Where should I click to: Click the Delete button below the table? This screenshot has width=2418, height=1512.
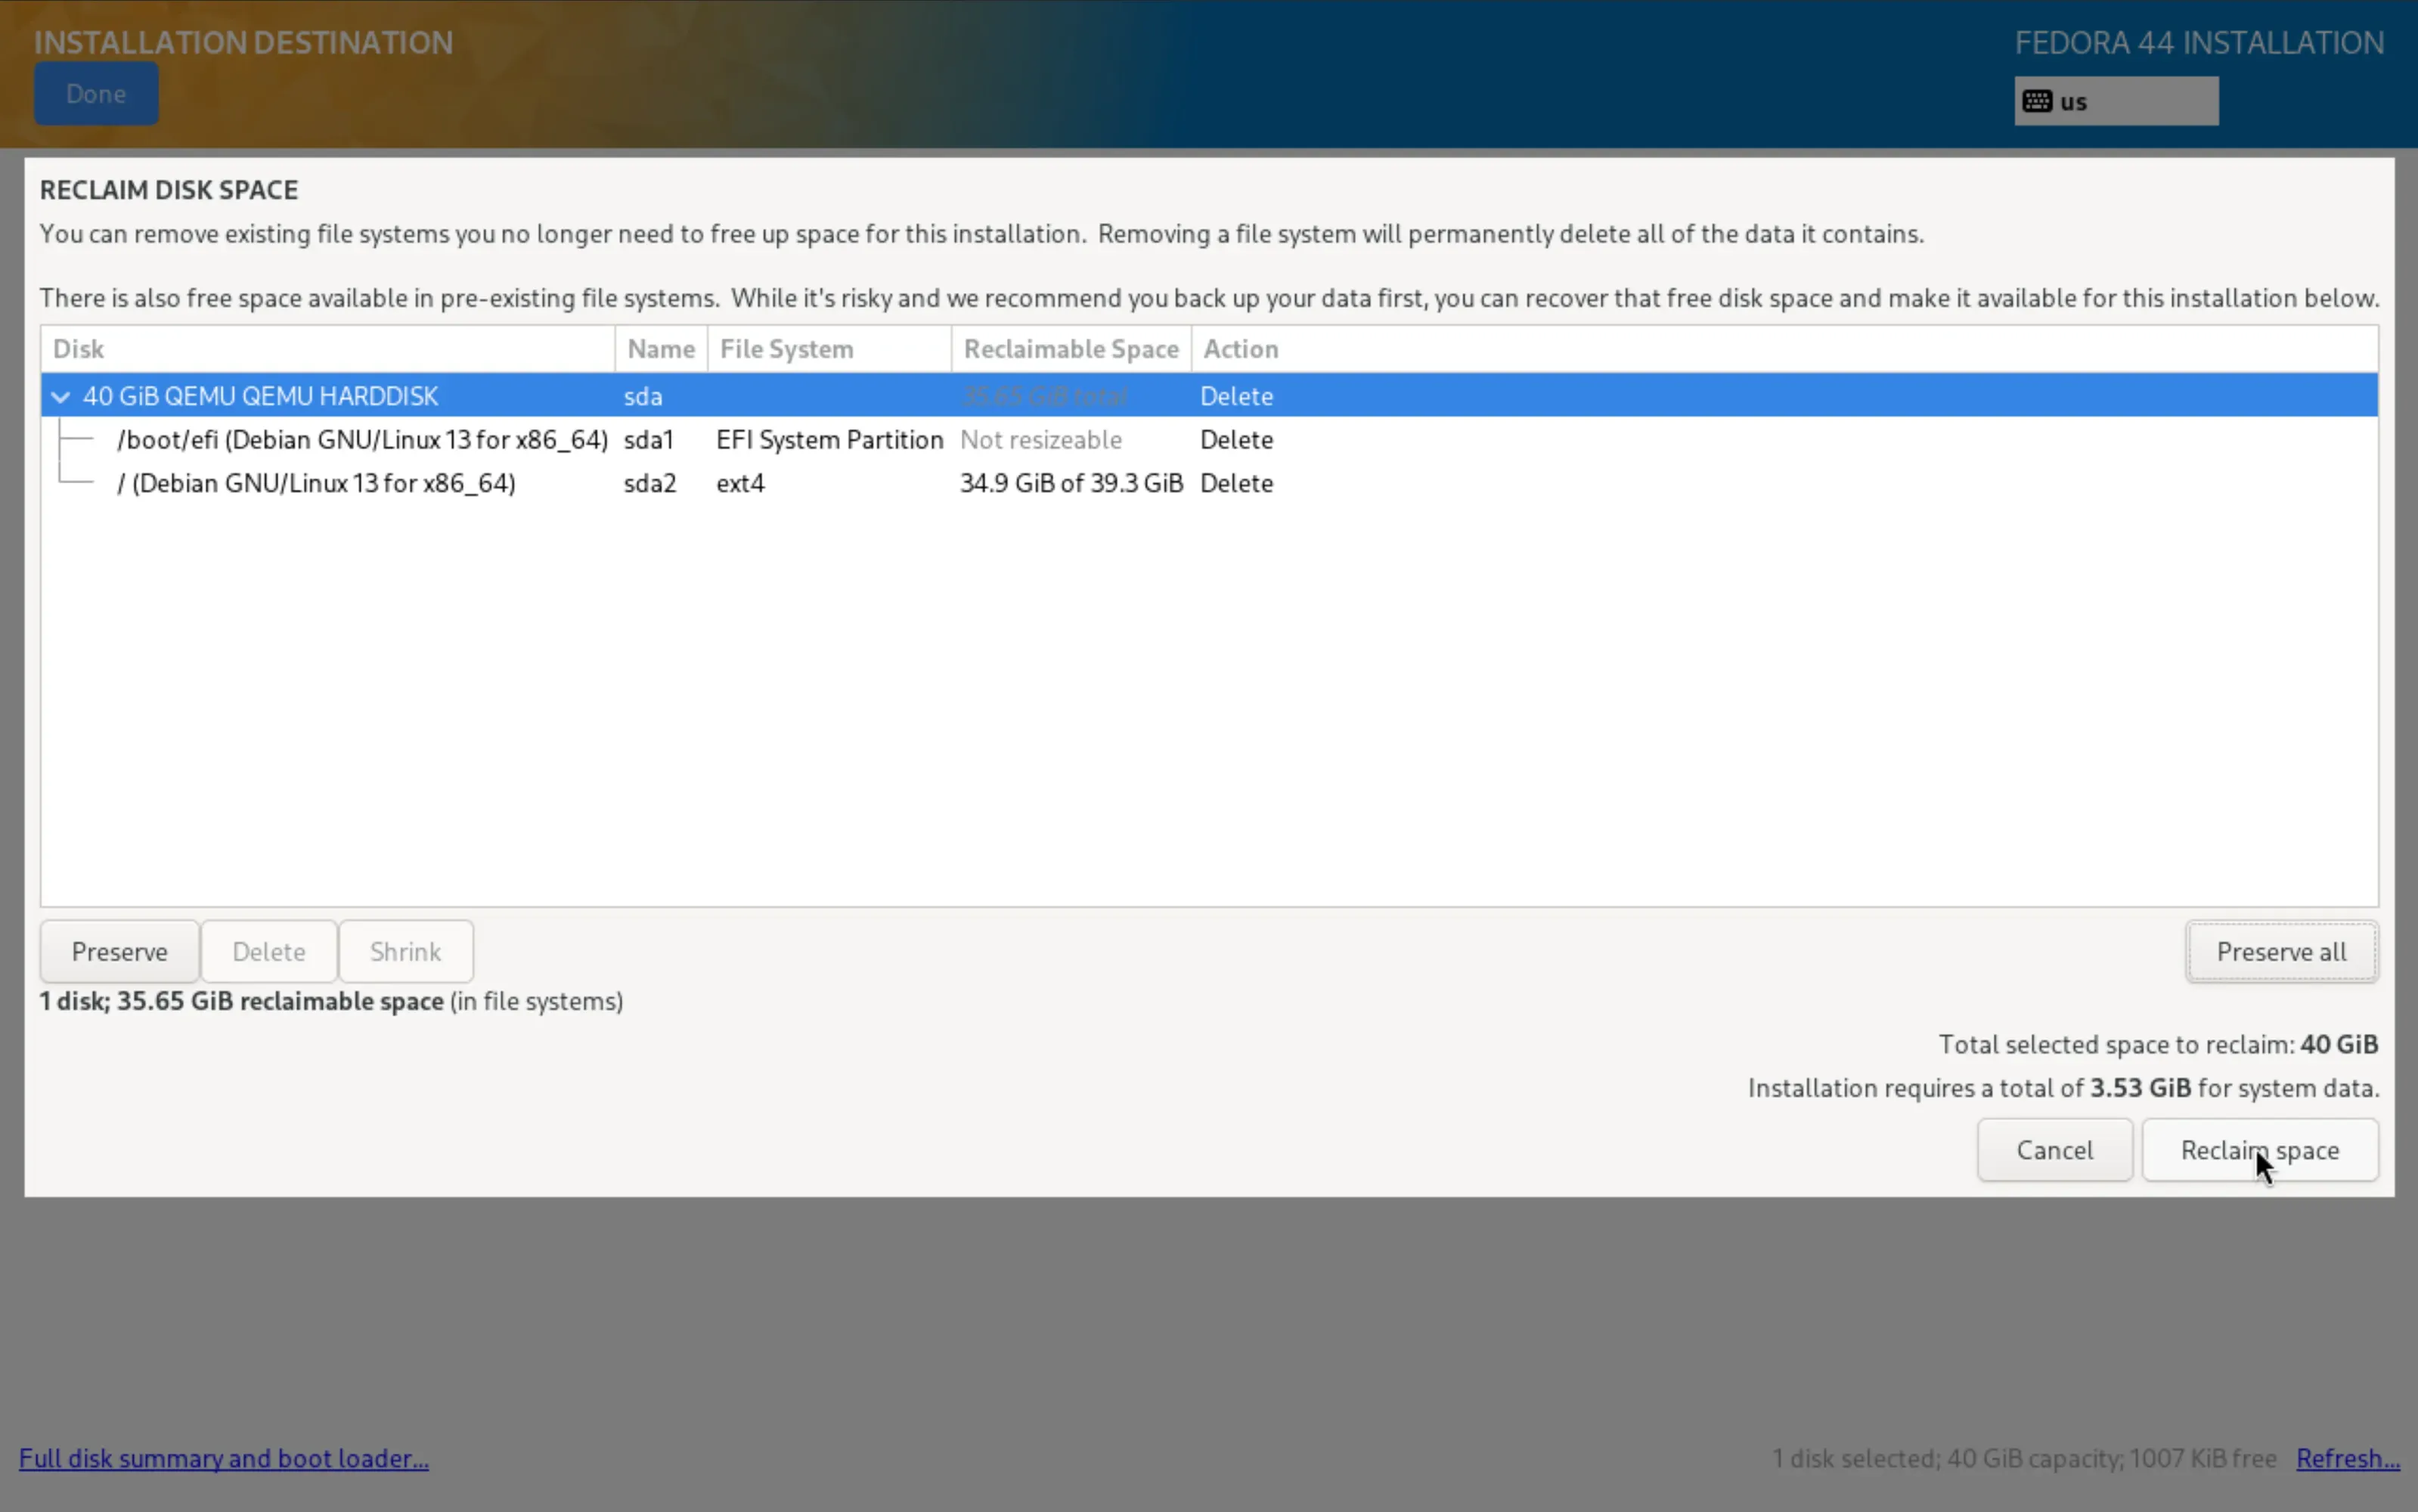269,952
